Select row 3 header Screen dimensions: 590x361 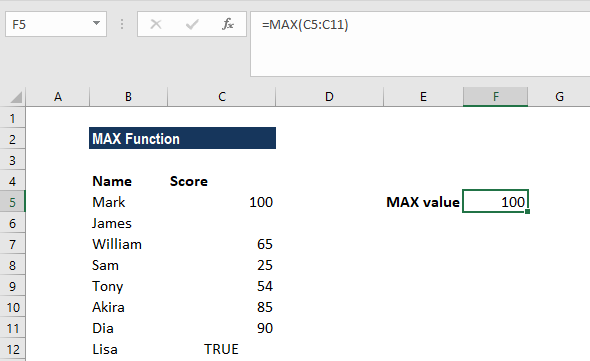coord(12,160)
